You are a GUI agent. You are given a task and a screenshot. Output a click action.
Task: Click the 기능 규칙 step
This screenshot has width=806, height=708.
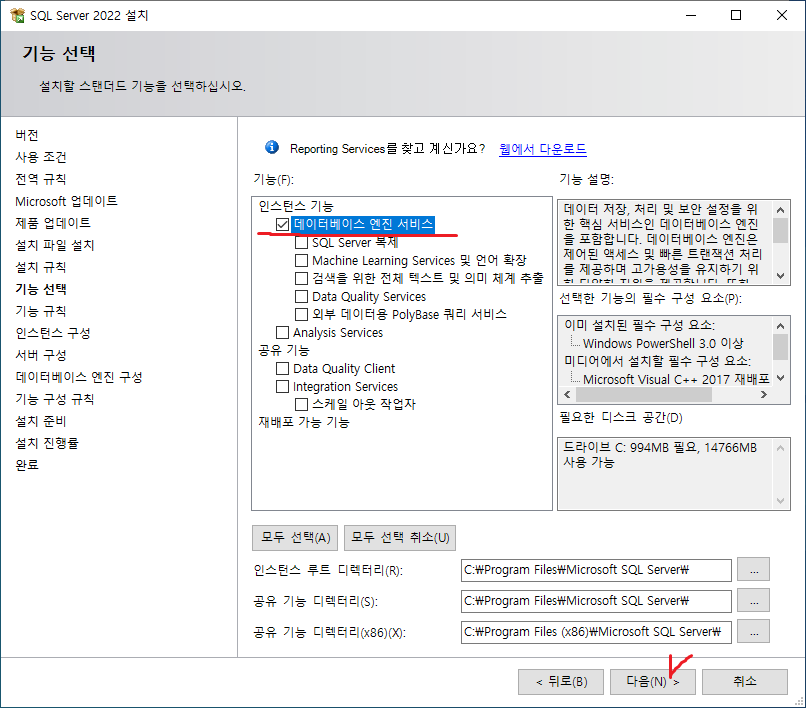pos(41,311)
